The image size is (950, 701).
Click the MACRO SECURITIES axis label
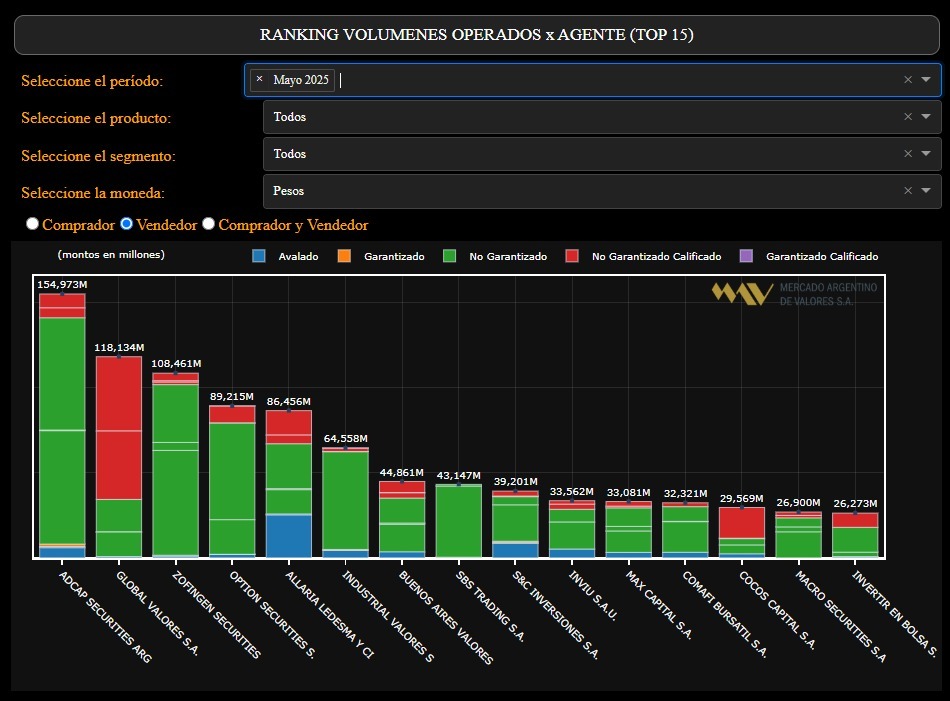[x=841, y=616]
